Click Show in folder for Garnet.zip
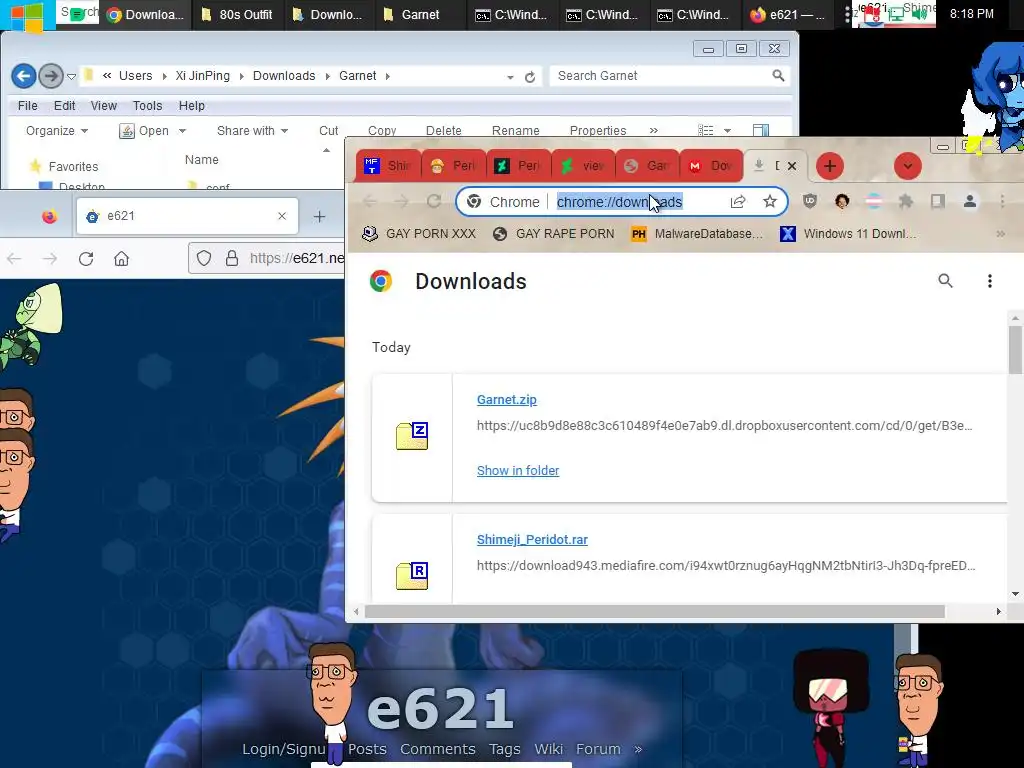Viewport: 1024px width, 768px height. tap(518, 471)
